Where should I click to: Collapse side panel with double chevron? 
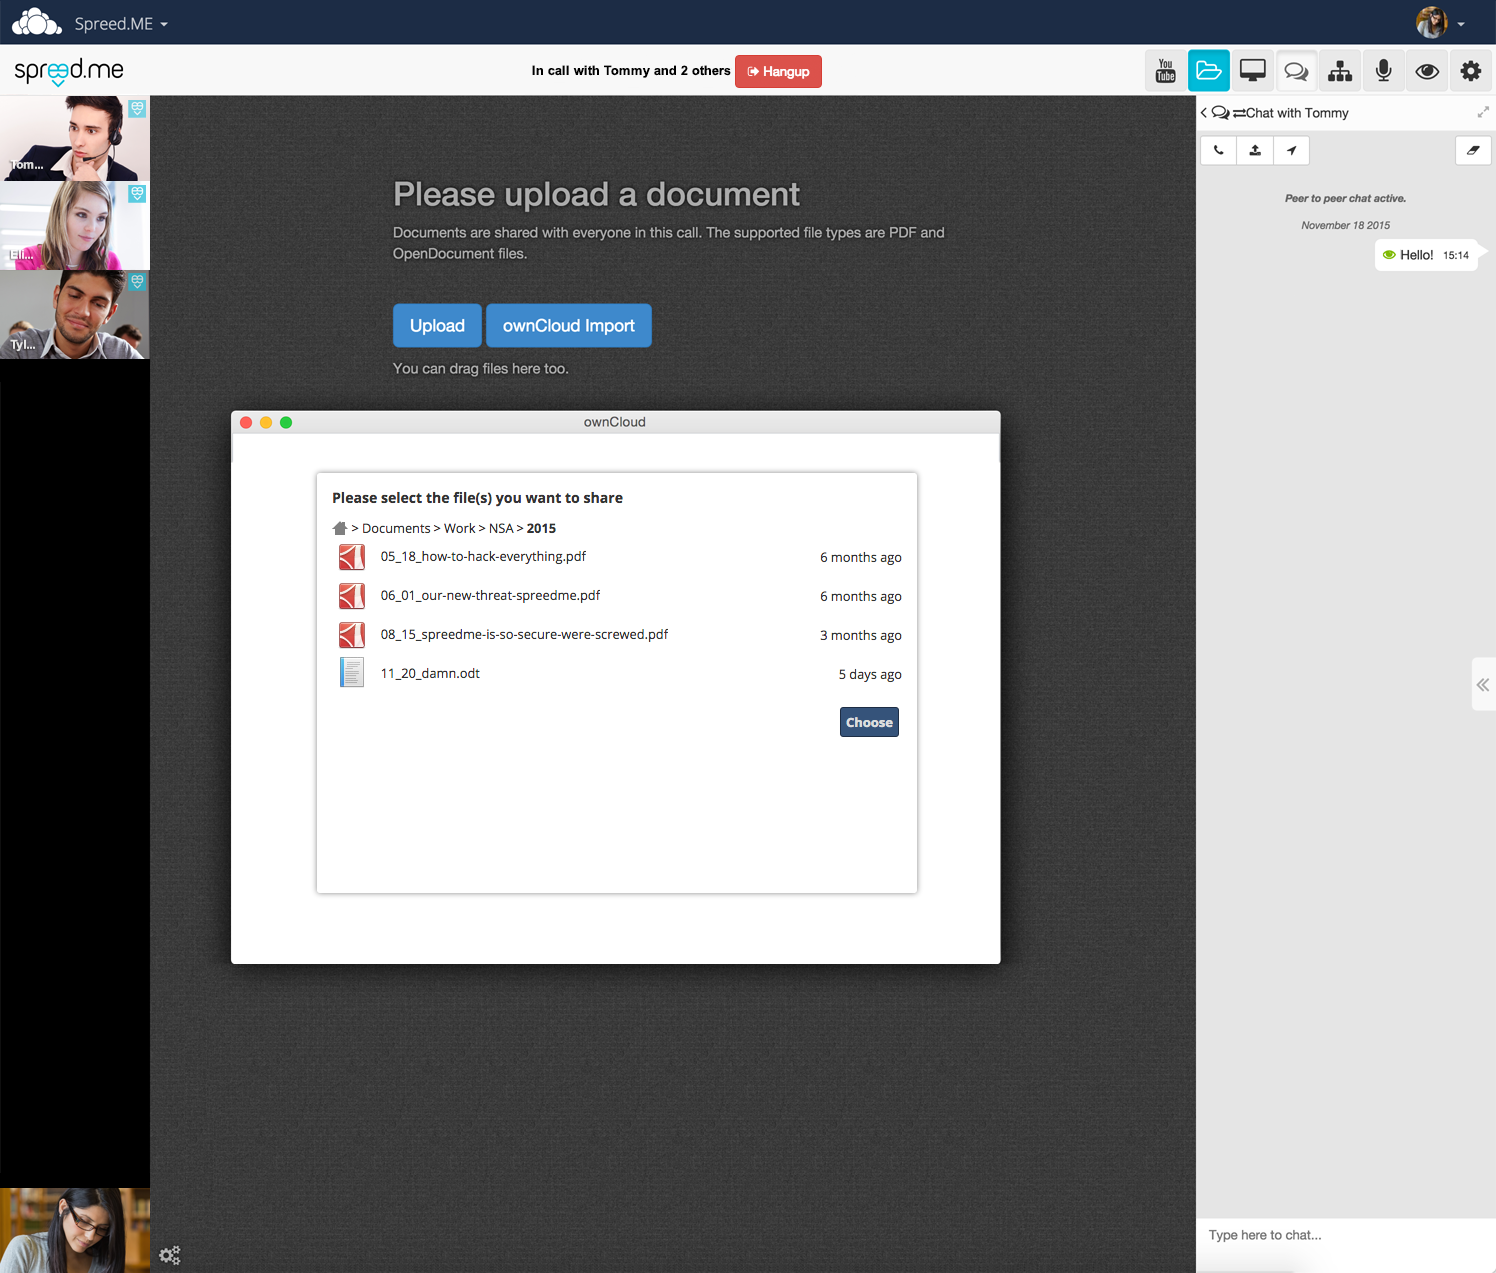click(x=1483, y=685)
